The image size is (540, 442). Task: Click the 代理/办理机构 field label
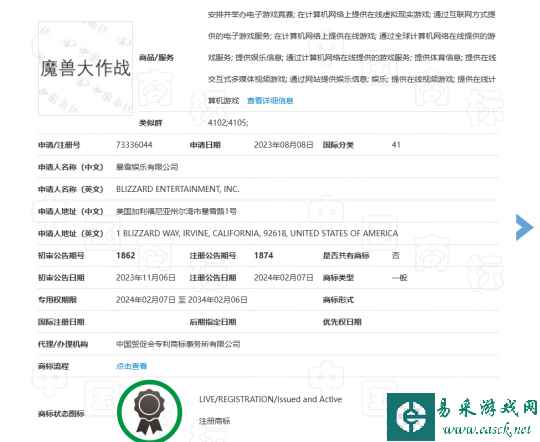tap(63, 344)
